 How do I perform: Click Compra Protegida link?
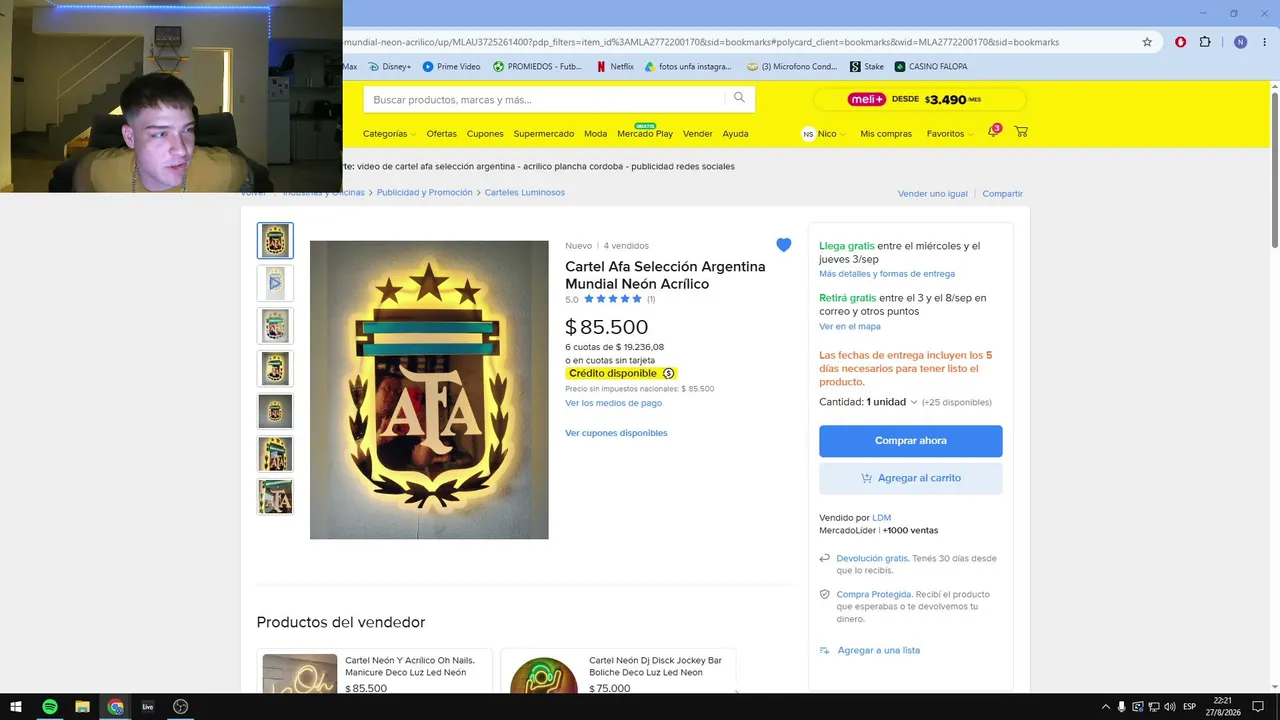pyautogui.click(x=873, y=595)
